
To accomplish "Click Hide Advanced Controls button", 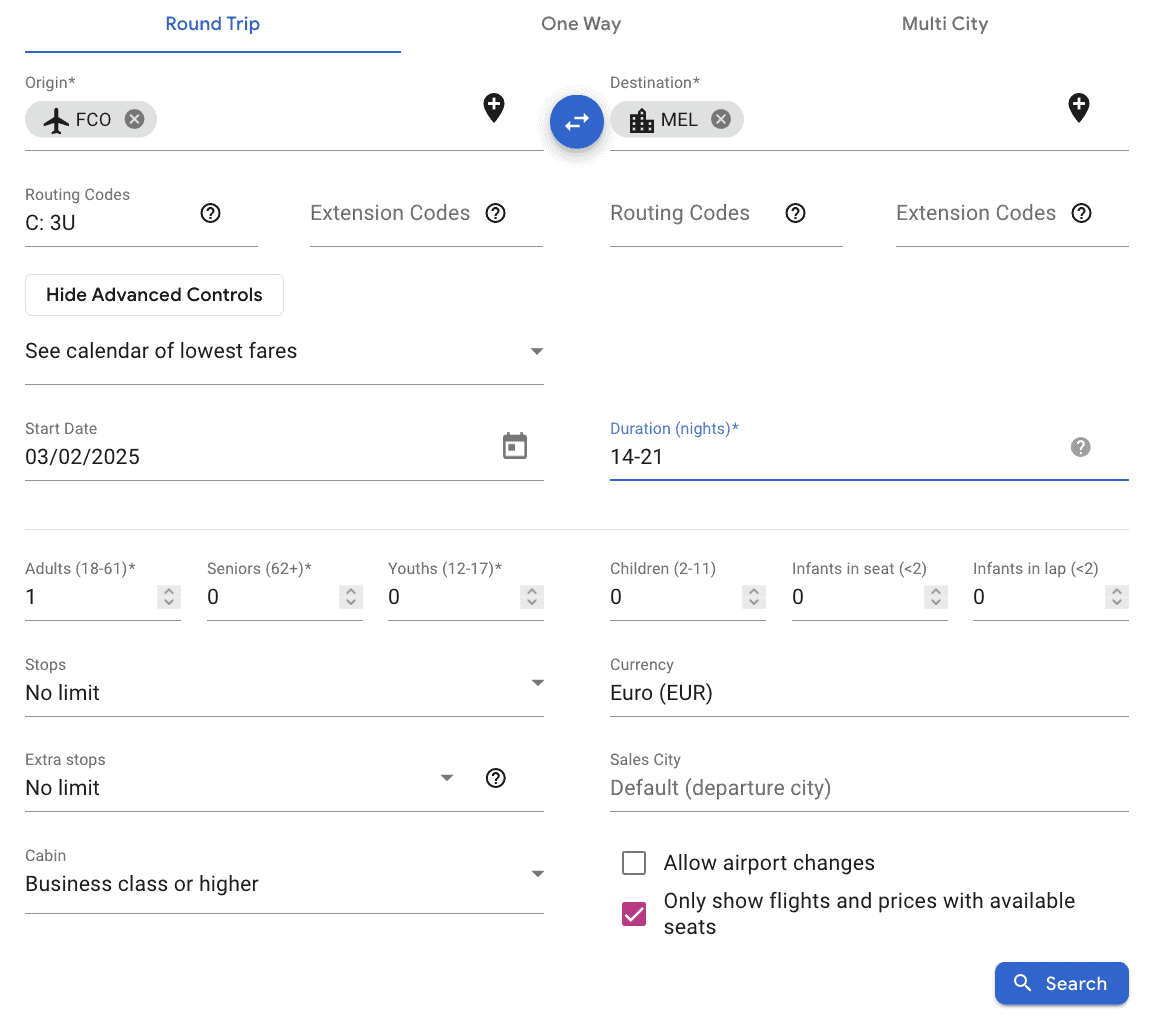I will click(154, 295).
